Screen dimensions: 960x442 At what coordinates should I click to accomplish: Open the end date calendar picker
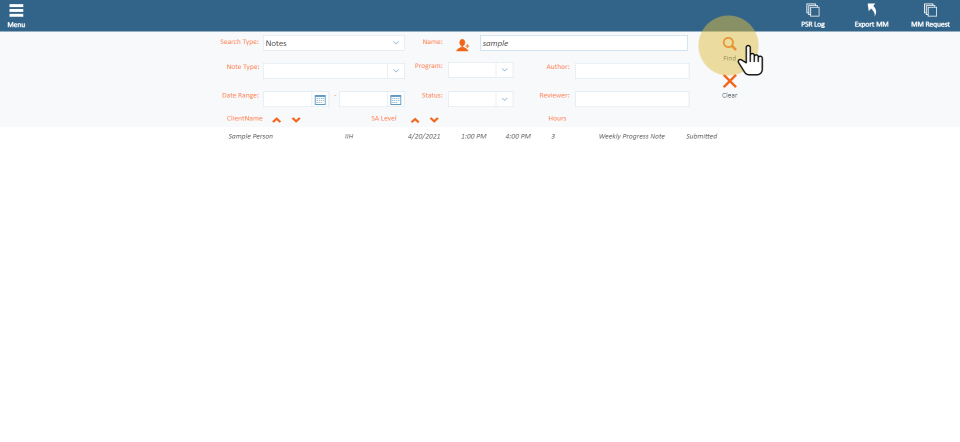pyautogui.click(x=395, y=99)
